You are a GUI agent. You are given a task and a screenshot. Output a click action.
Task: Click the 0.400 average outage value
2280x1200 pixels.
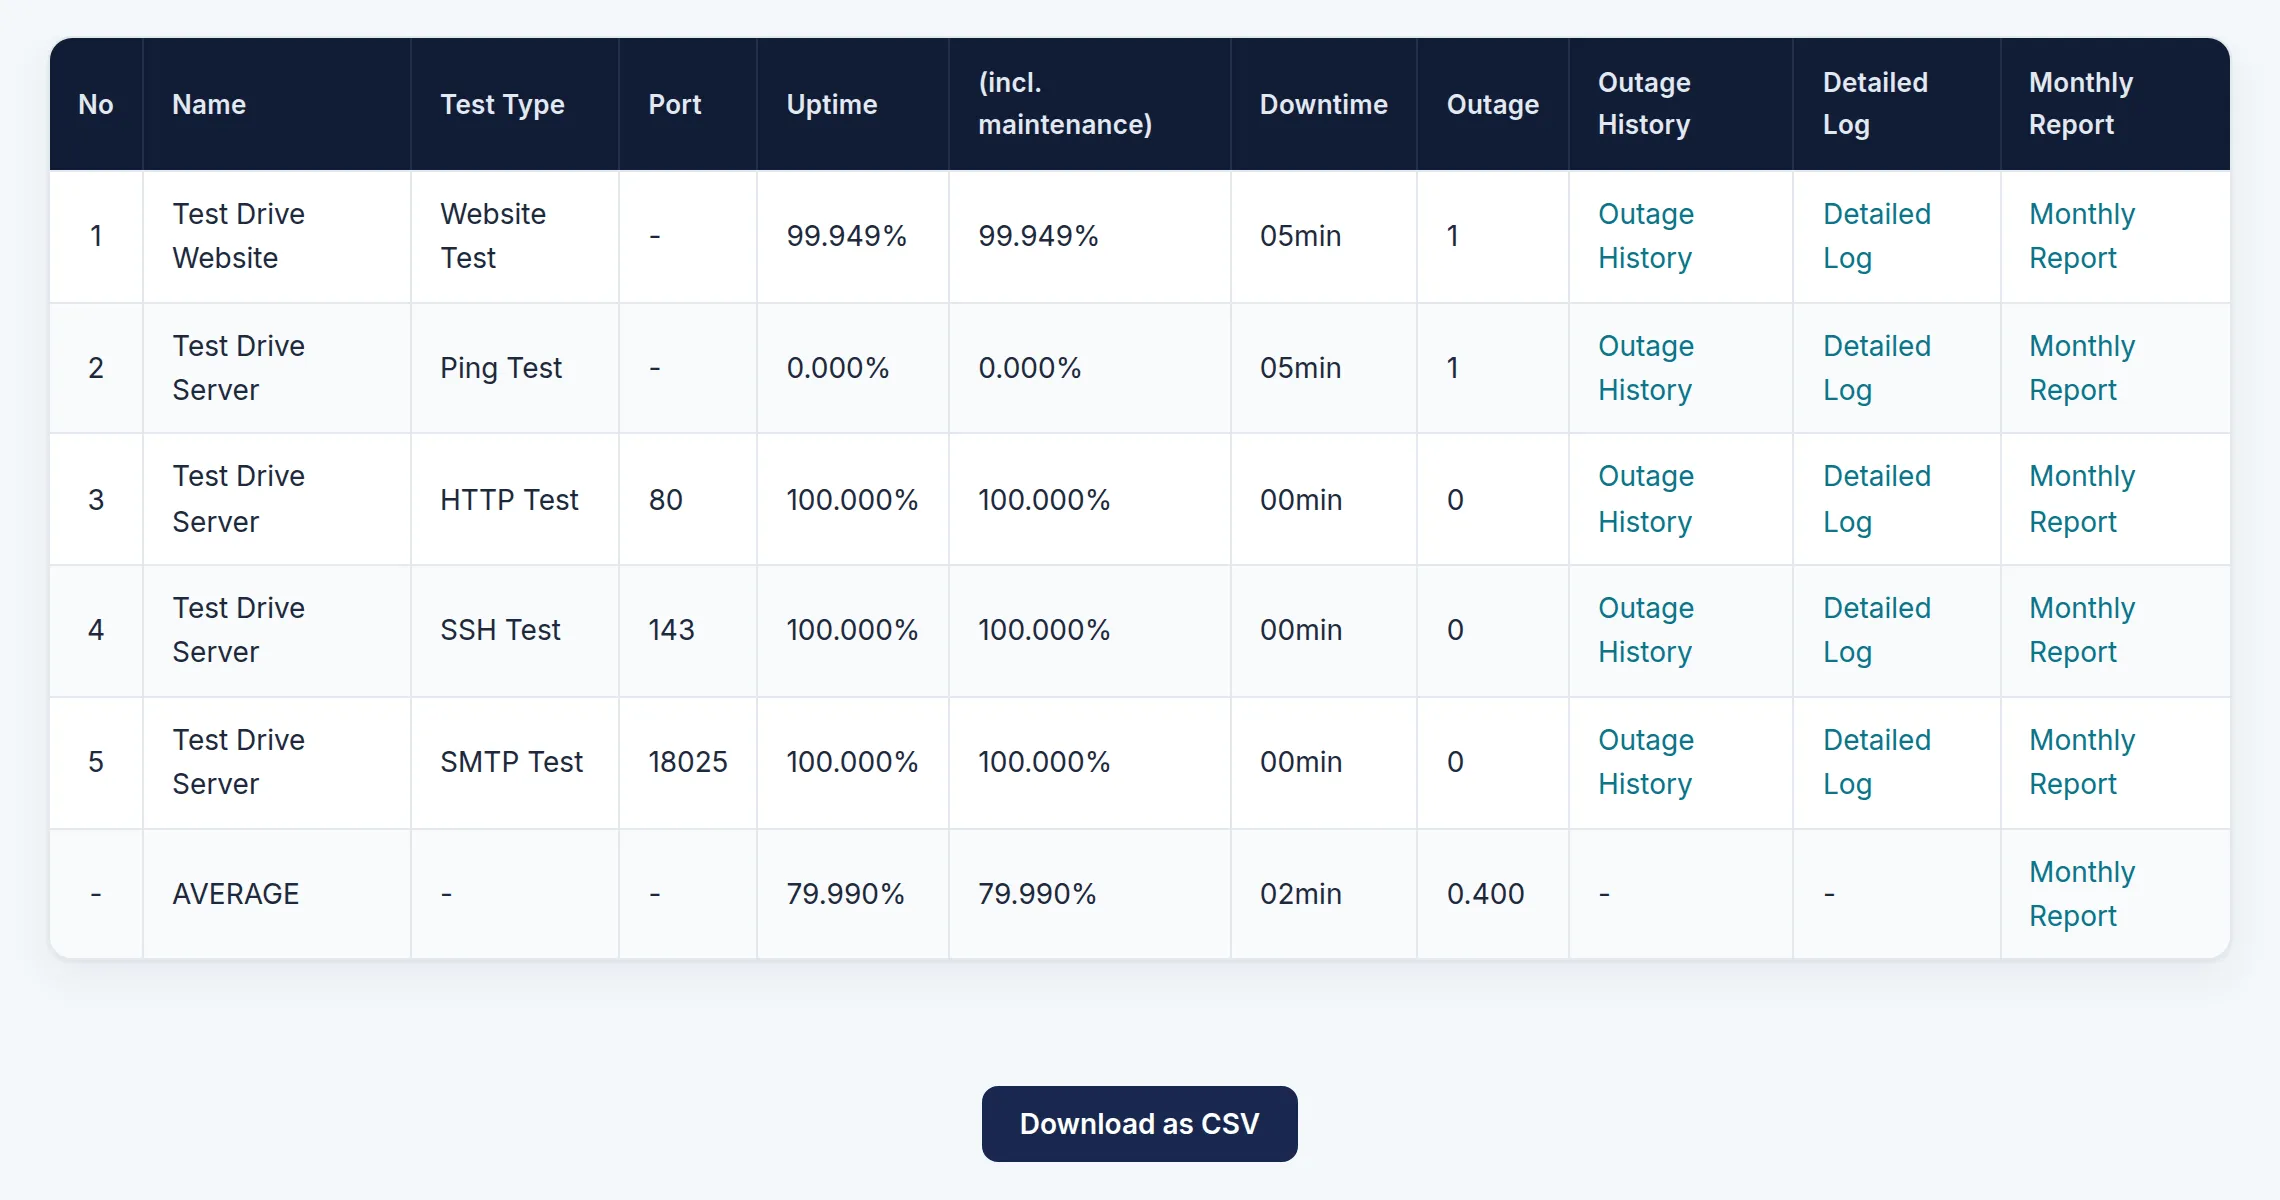click(1485, 894)
